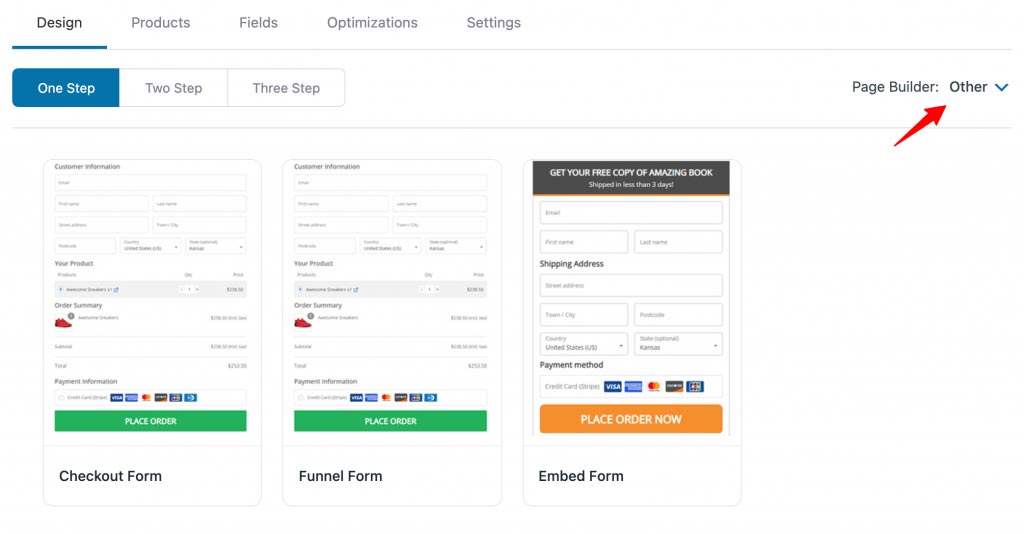Viewport: 1024px width, 534px height.
Task: Open the Fields tab
Action: tap(258, 23)
